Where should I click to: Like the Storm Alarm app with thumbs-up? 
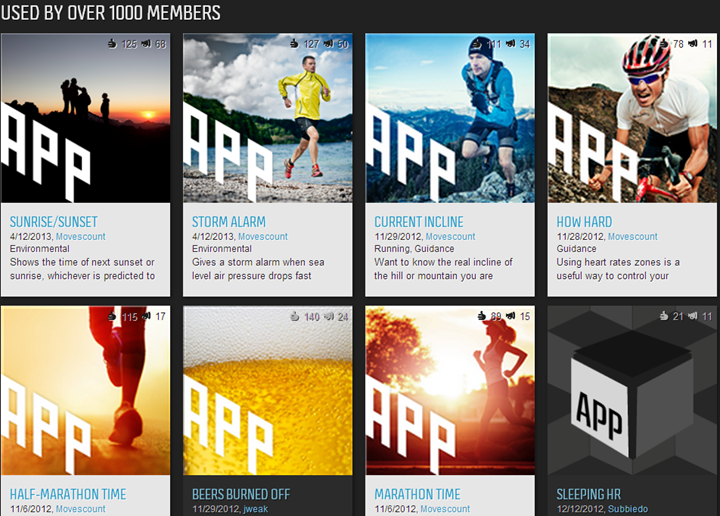tap(294, 44)
